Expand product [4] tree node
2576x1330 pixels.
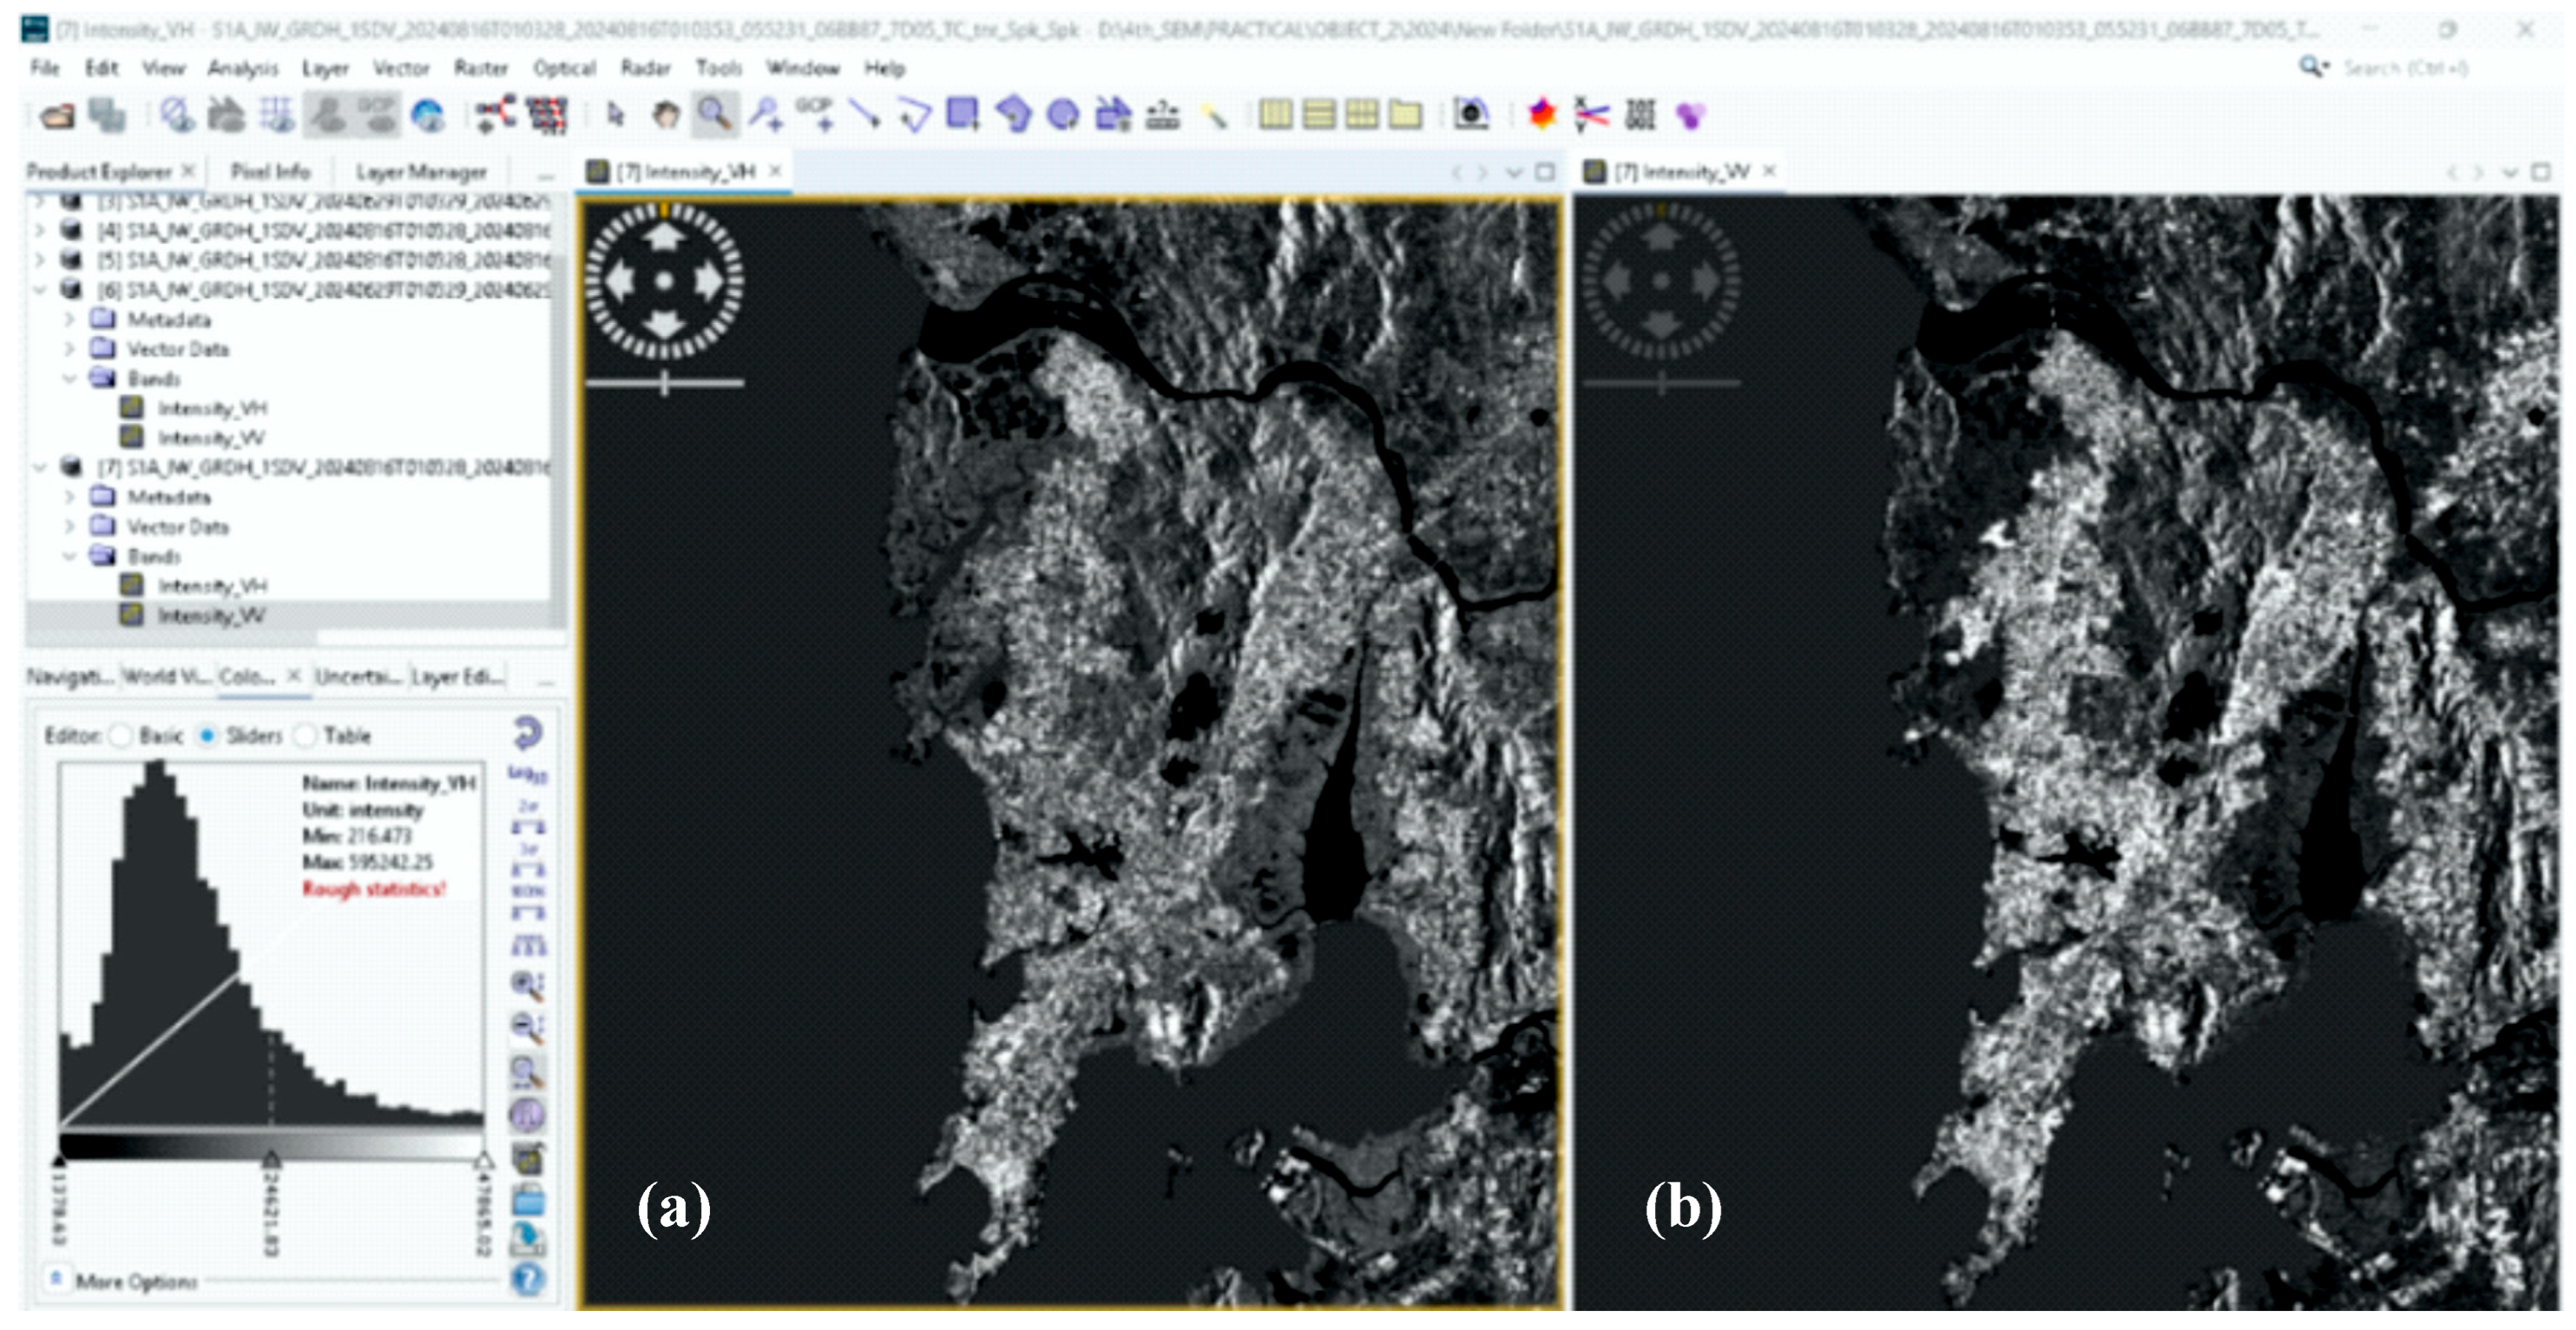40,231
